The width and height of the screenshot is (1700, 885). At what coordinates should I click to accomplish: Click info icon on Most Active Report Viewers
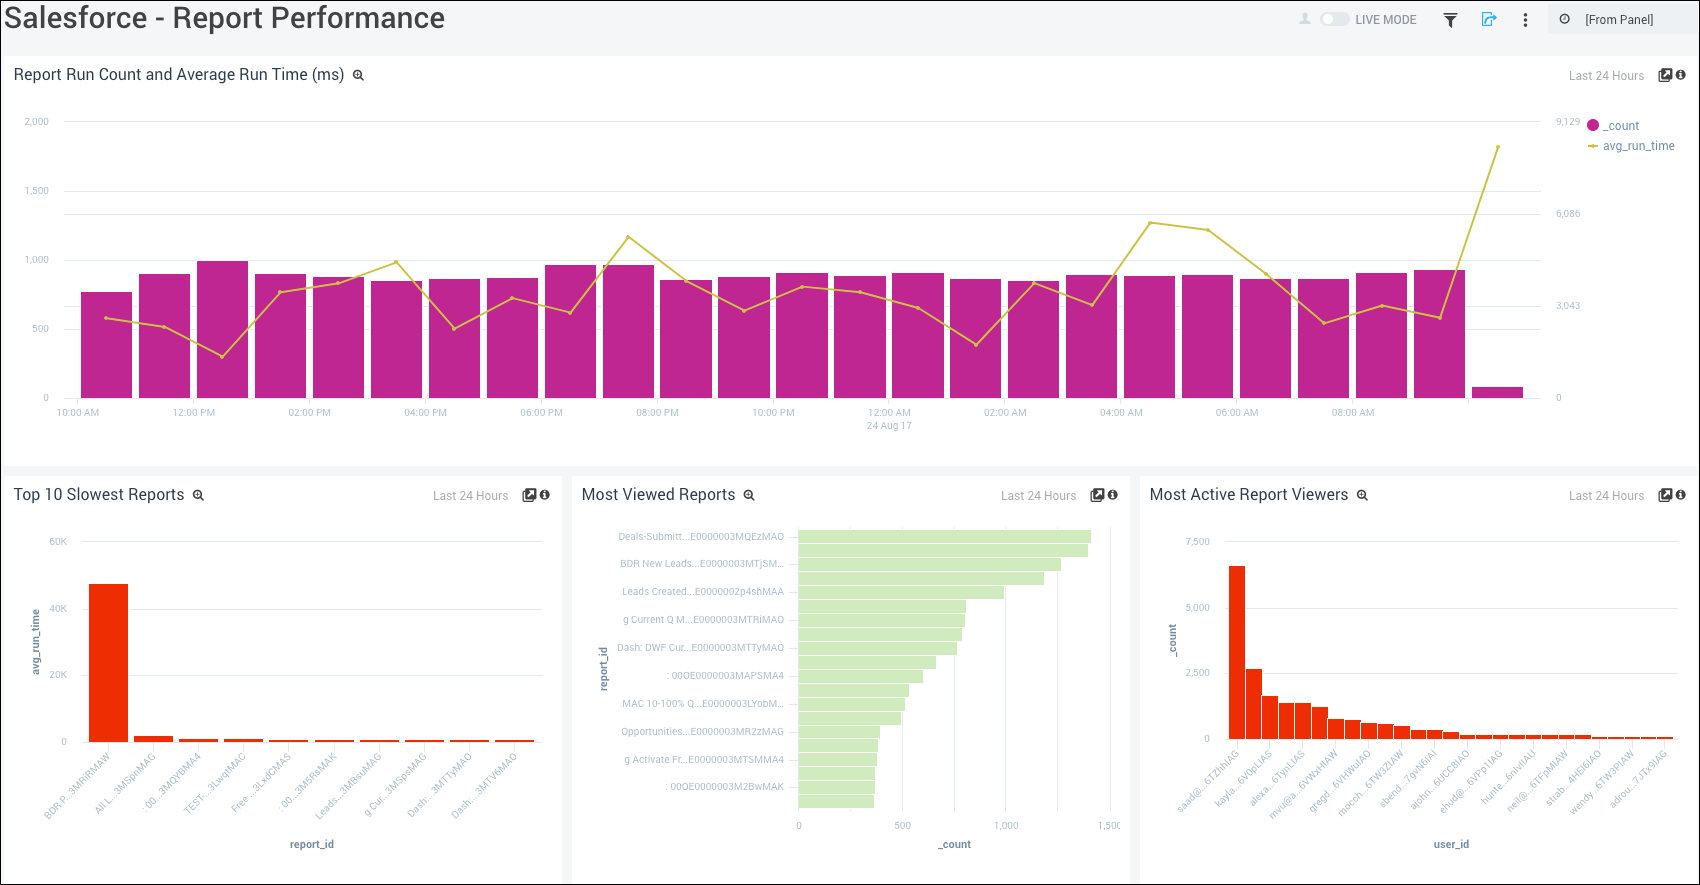pyautogui.click(x=1681, y=495)
